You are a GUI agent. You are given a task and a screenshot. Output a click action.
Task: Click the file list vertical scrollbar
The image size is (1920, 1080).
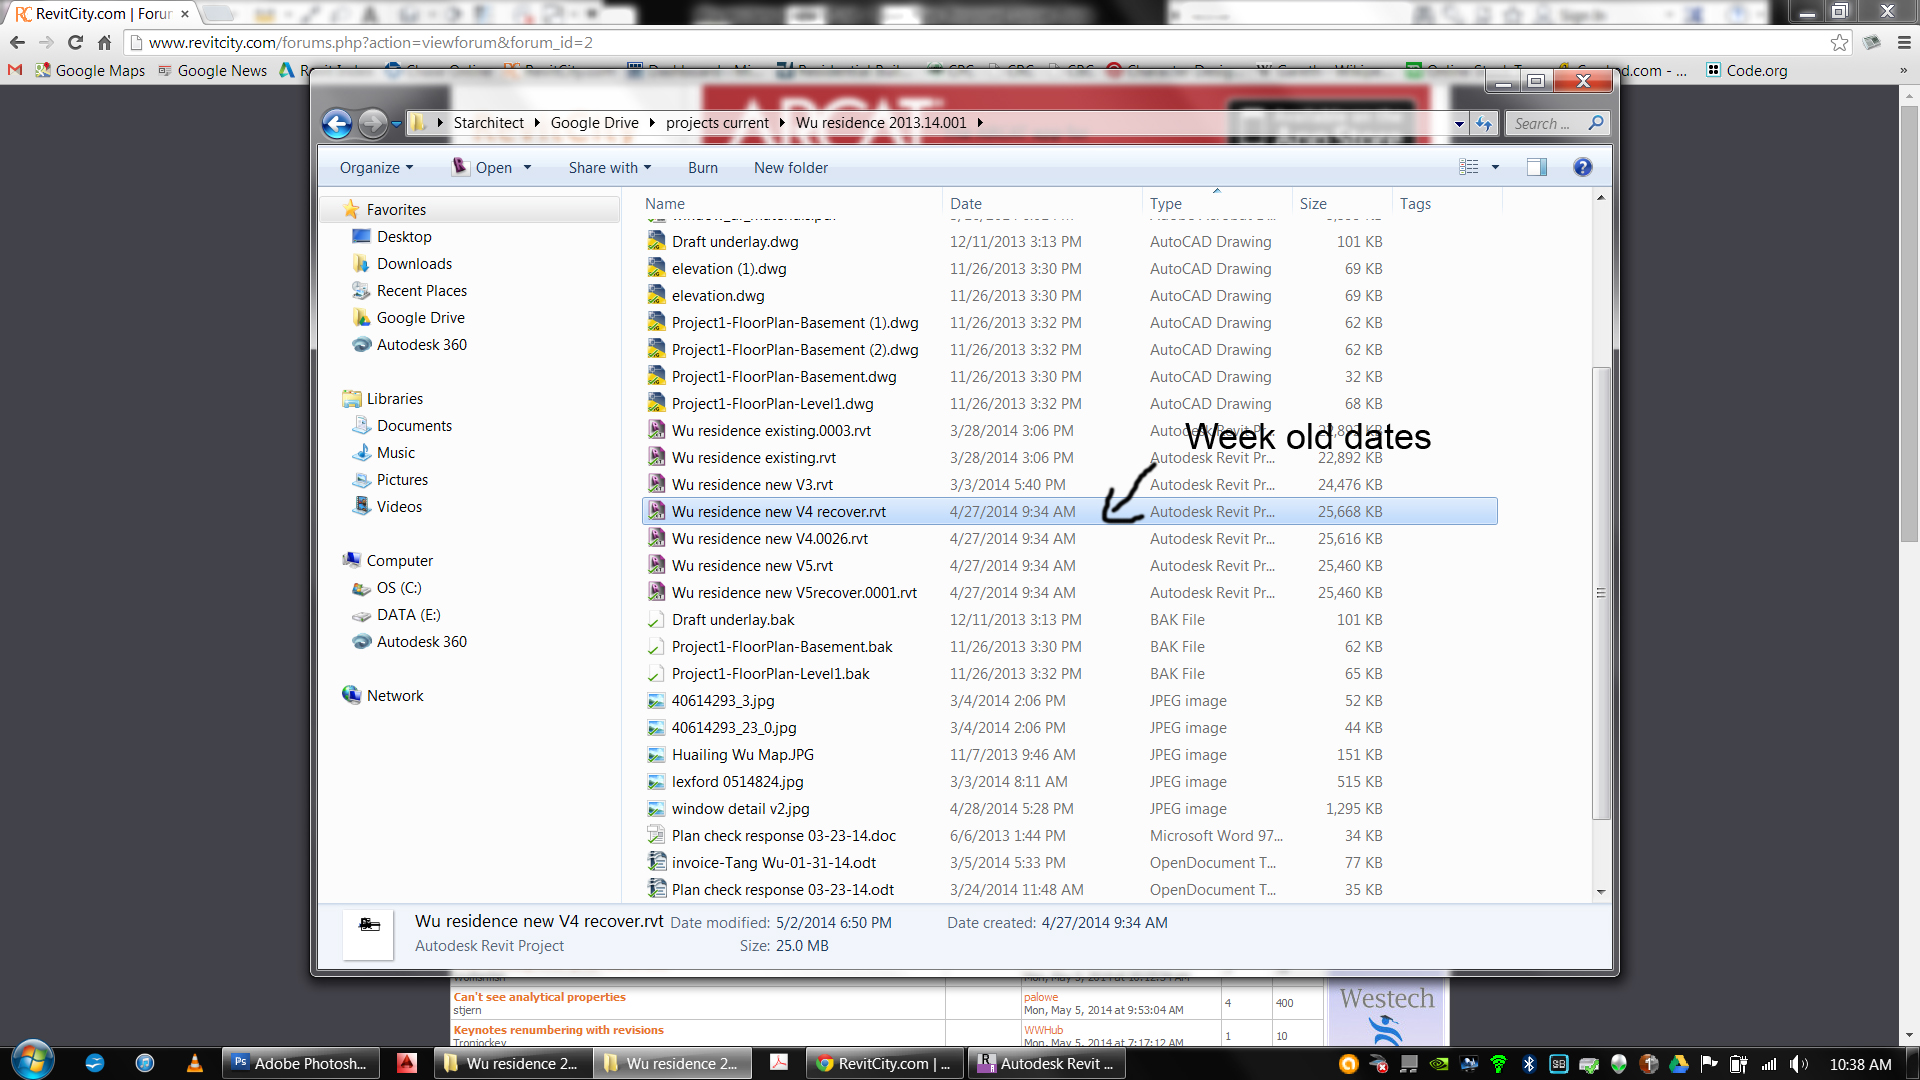(1601, 592)
